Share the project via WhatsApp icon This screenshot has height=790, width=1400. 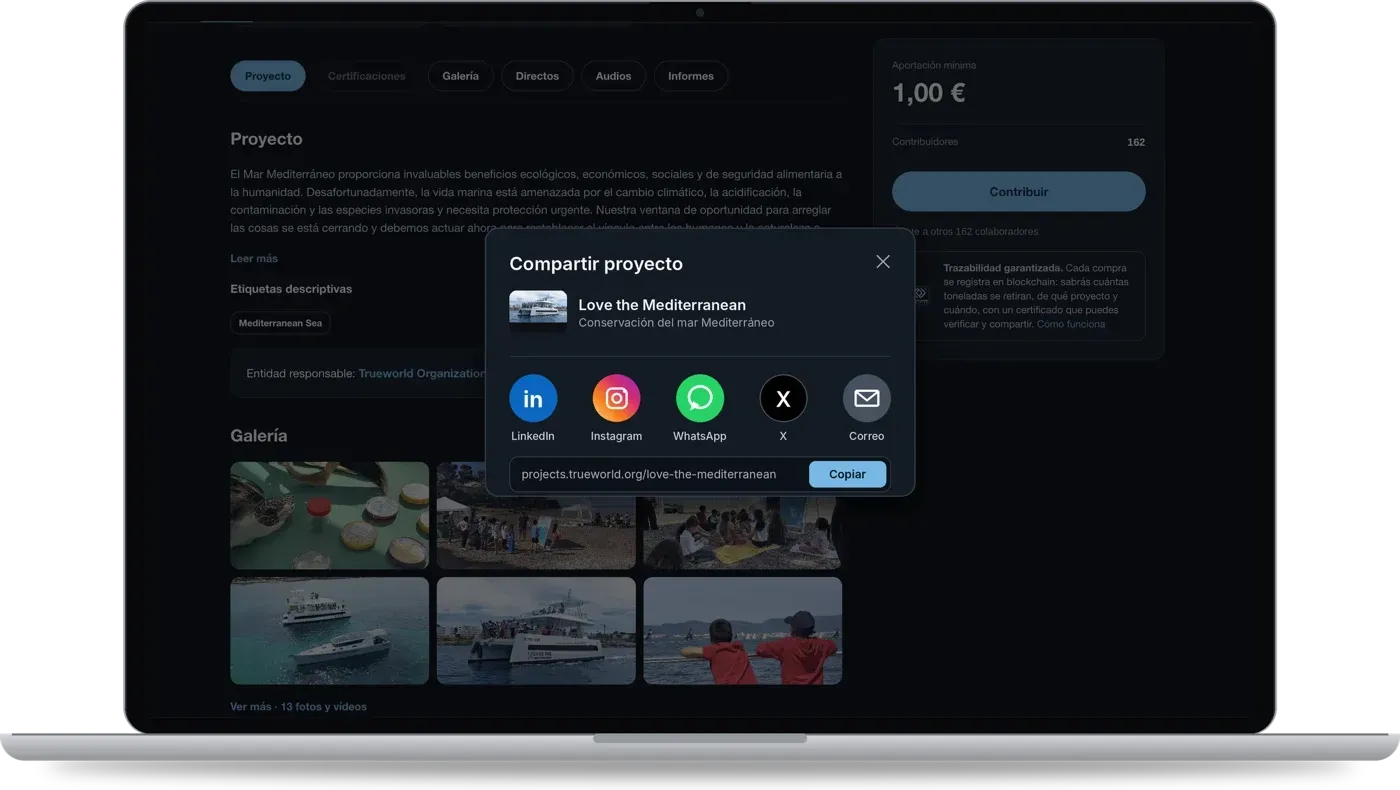[x=700, y=399]
